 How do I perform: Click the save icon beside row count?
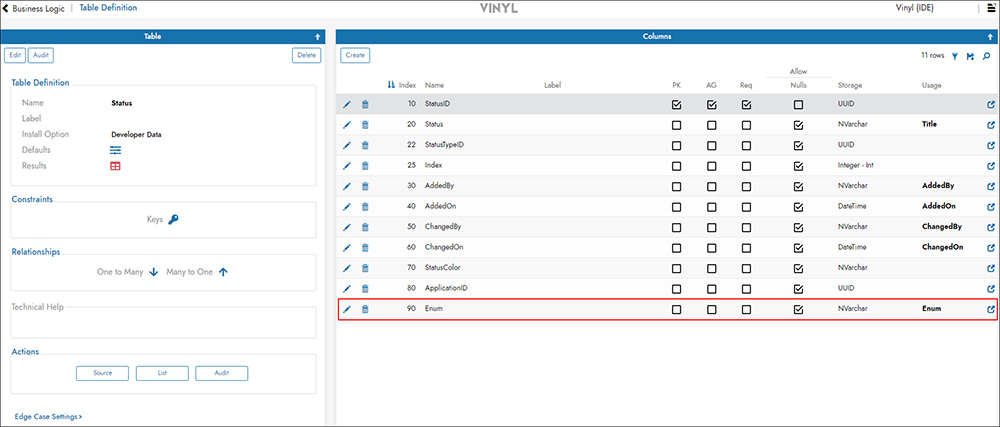pos(970,57)
